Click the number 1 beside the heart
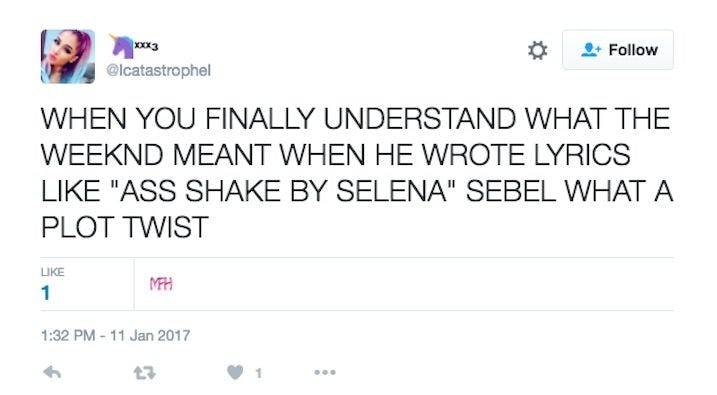The width and height of the screenshot is (717, 395). click(258, 374)
